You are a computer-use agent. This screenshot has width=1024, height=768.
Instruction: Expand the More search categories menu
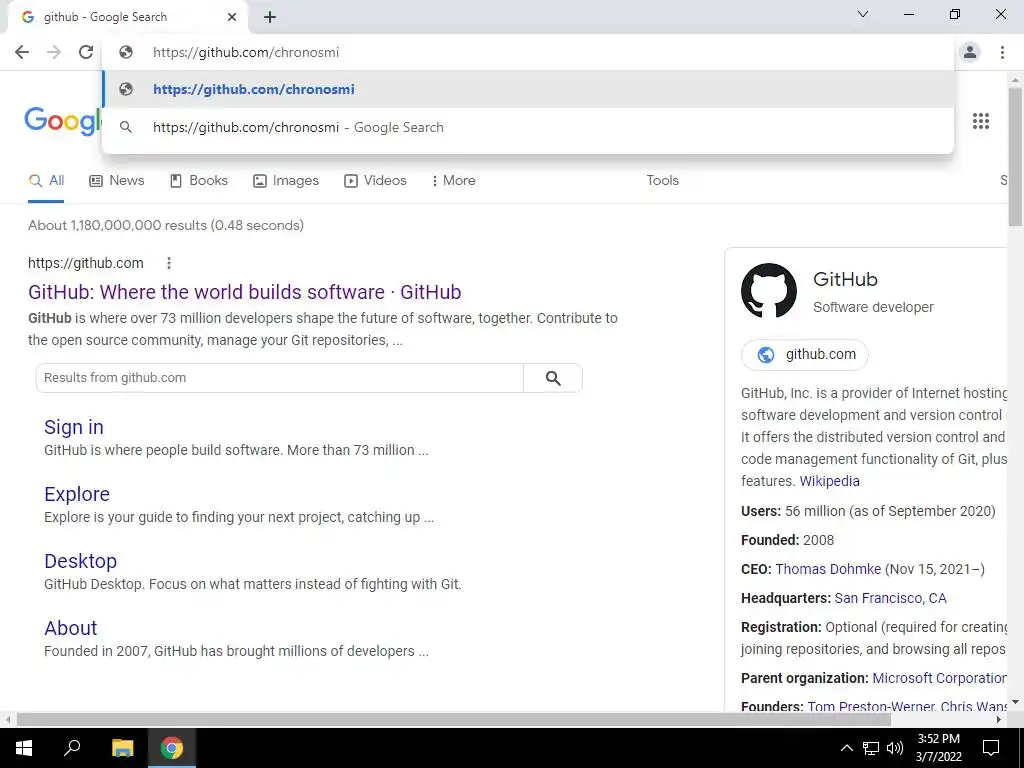pos(453,180)
